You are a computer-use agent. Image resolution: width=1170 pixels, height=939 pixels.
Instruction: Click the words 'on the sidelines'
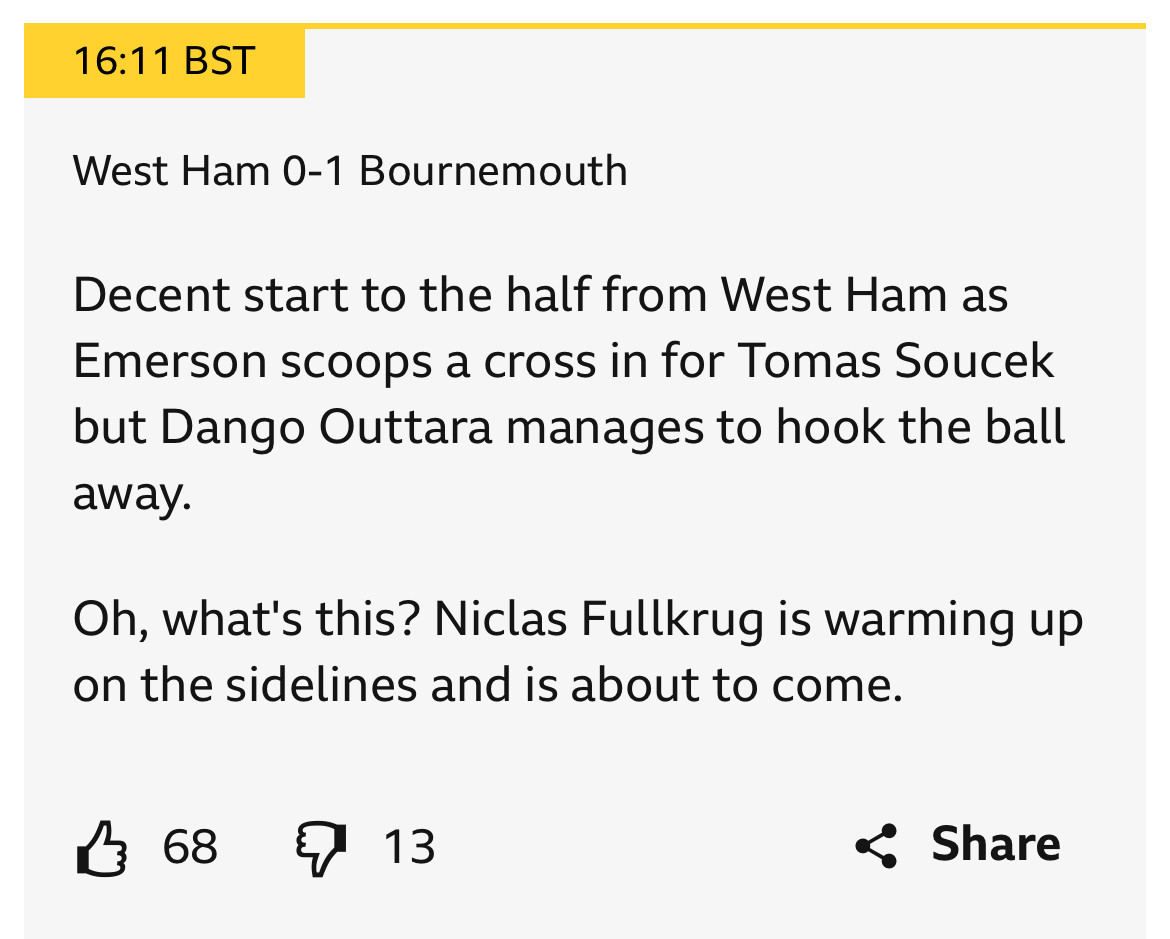tap(245, 684)
